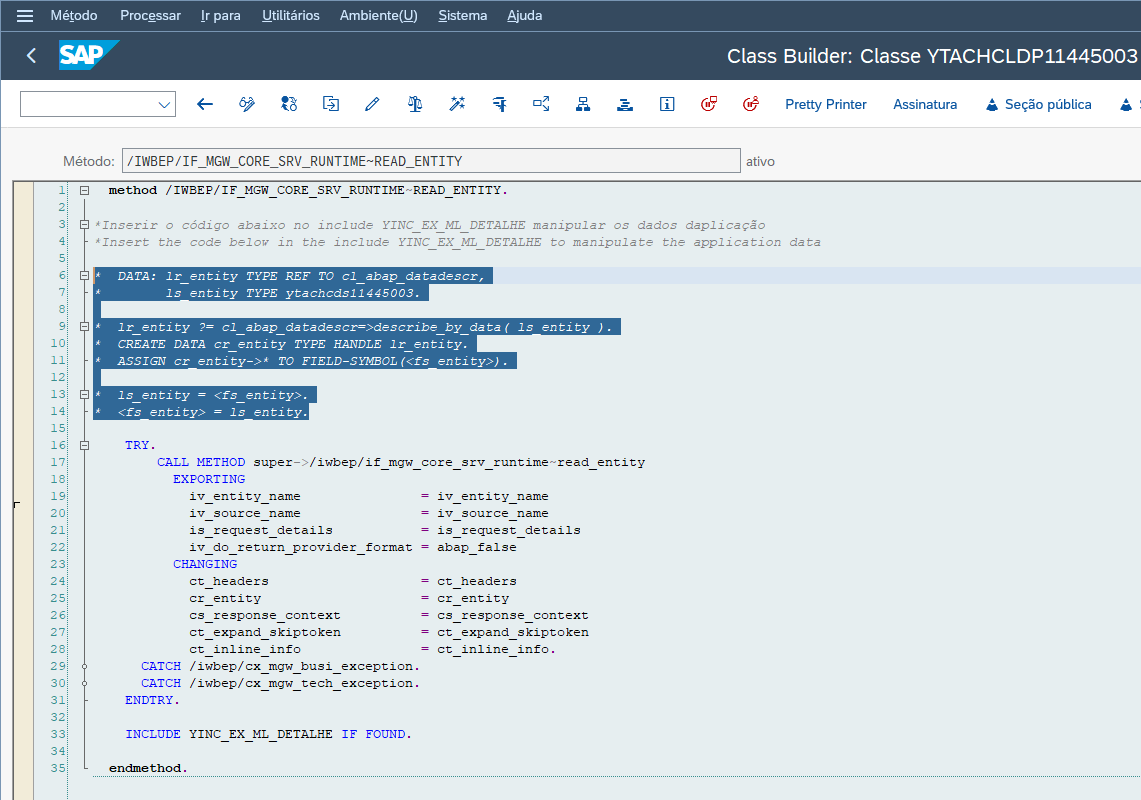Viewport: 1141px width, 800px height.
Task: Open the Ir para menu
Action: tap(220, 15)
